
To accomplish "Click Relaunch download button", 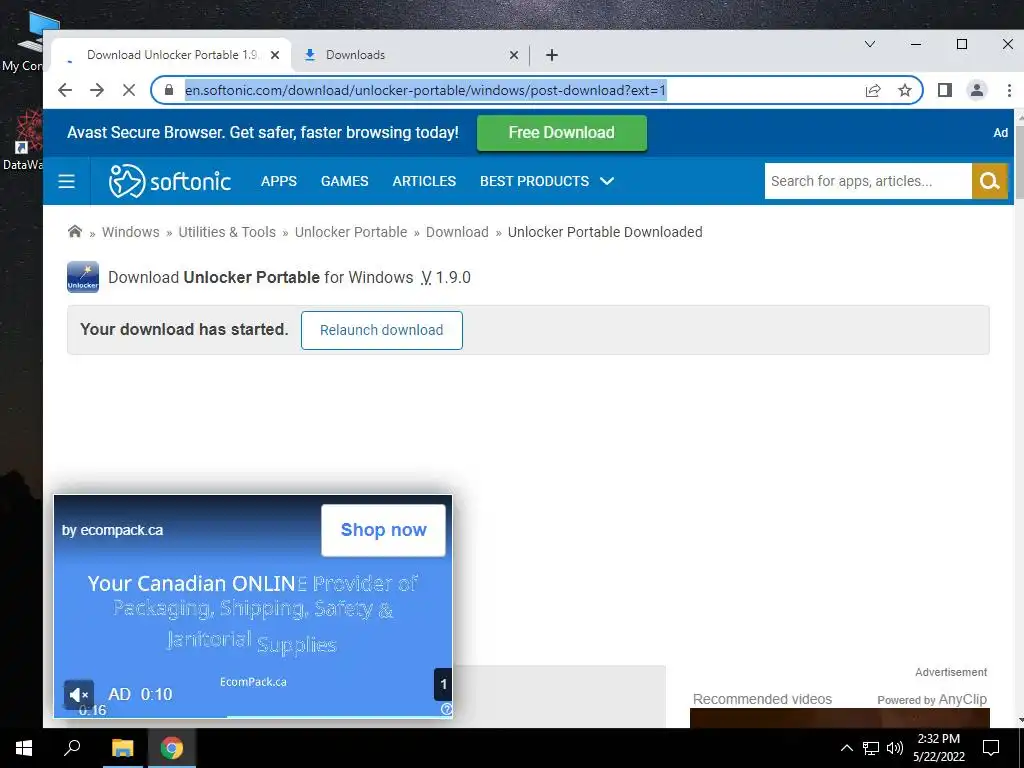I will pyautogui.click(x=381, y=330).
